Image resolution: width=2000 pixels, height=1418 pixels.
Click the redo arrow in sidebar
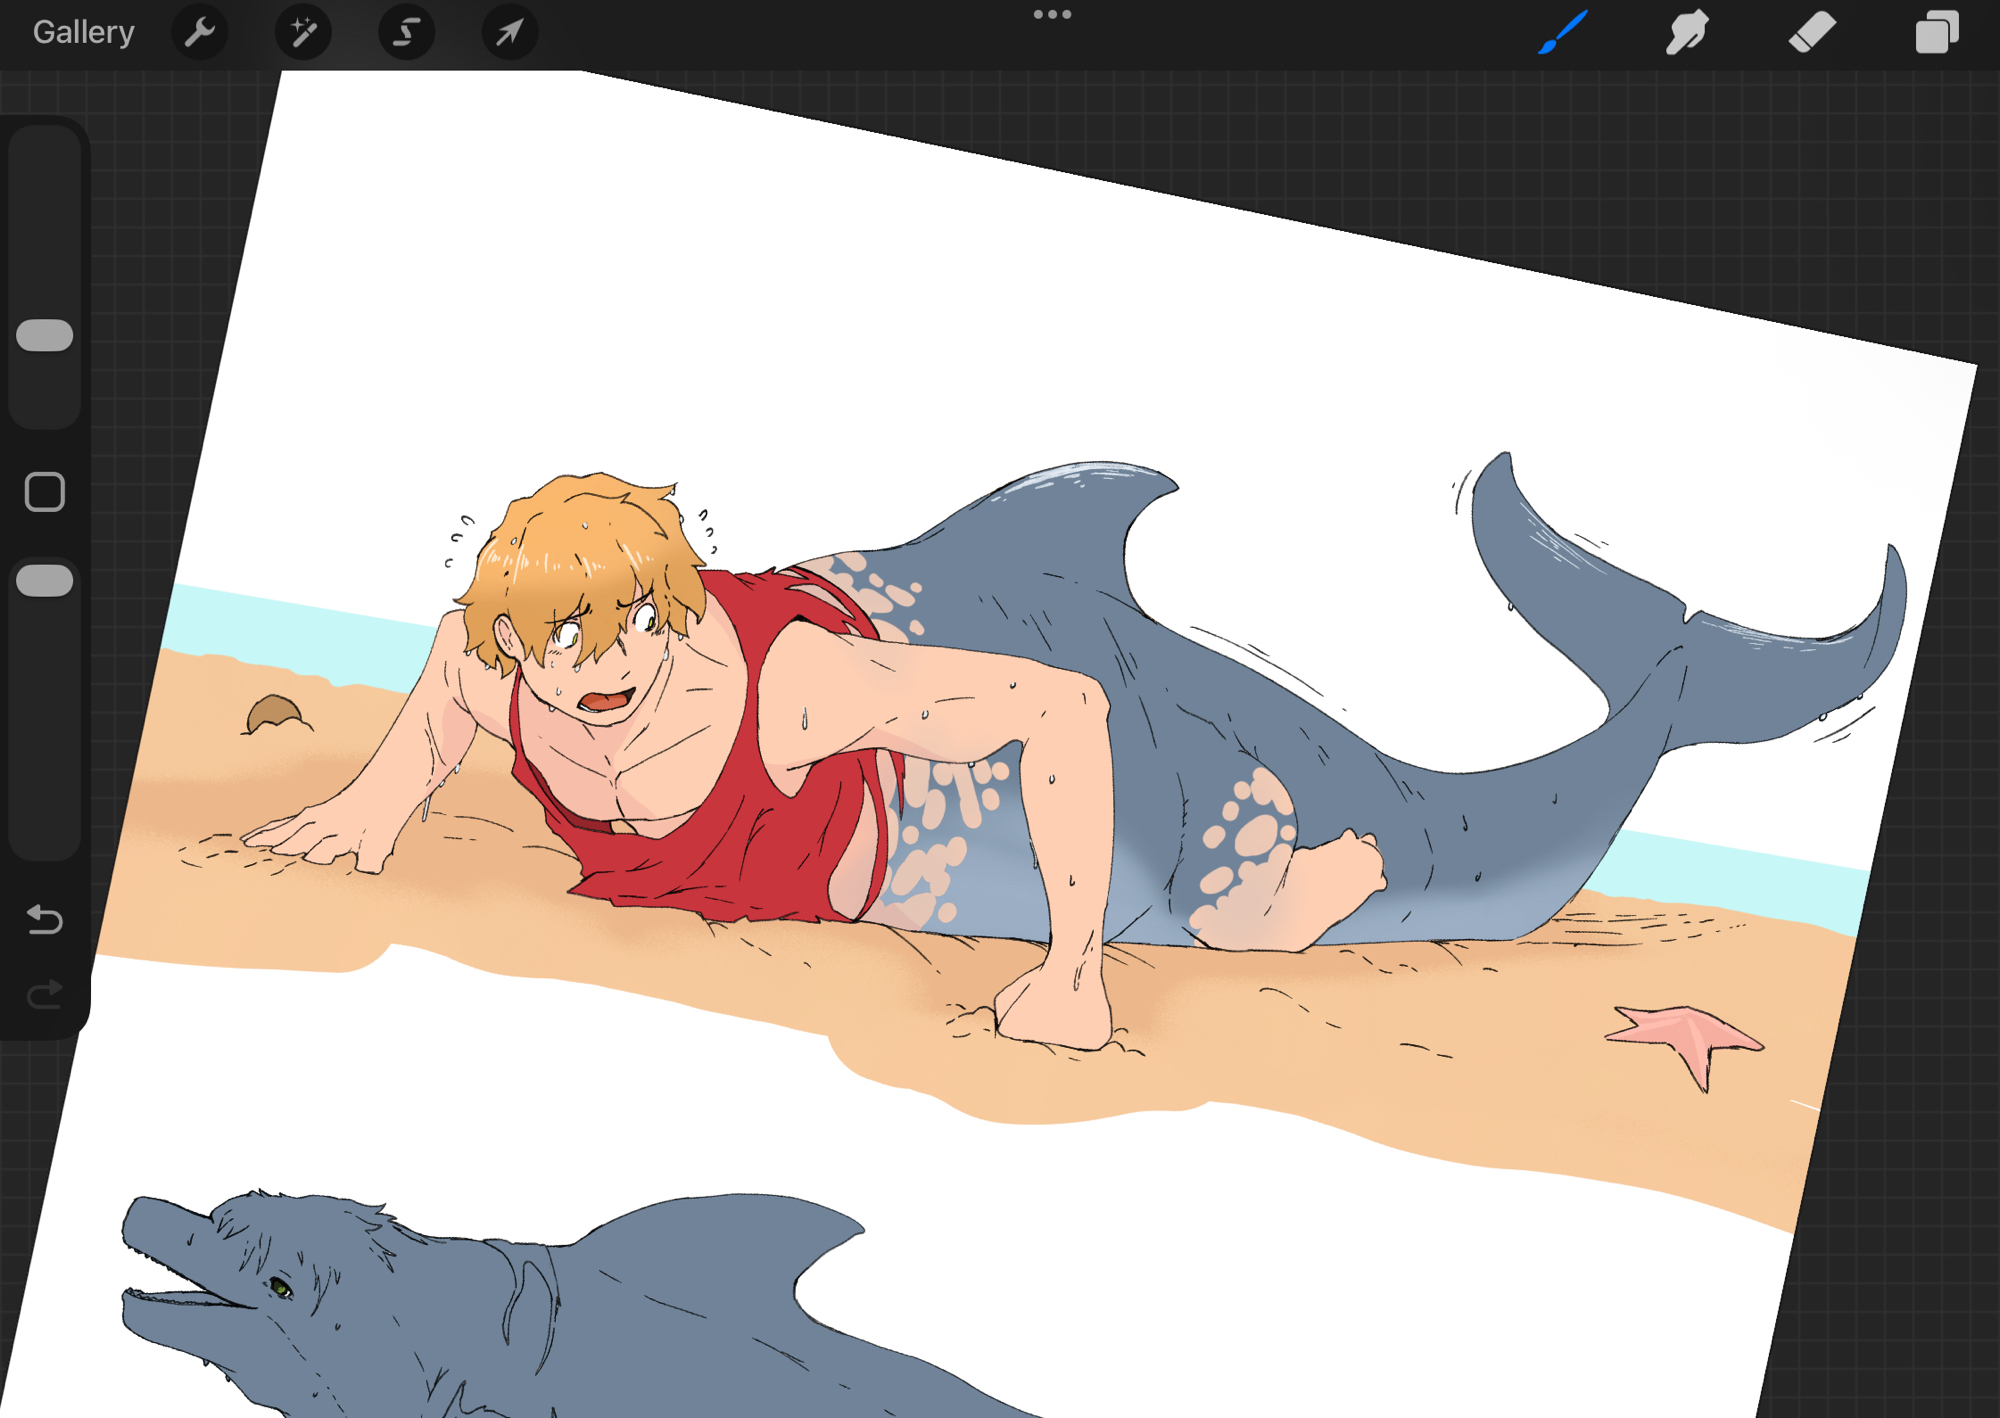(45, 994)
